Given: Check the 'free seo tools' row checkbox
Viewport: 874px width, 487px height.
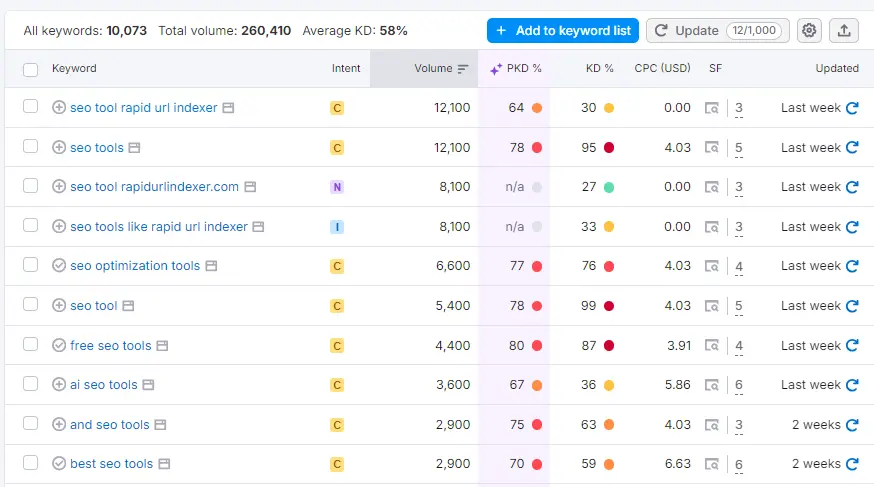Looking at the screenshot, I should coord(31,345).
